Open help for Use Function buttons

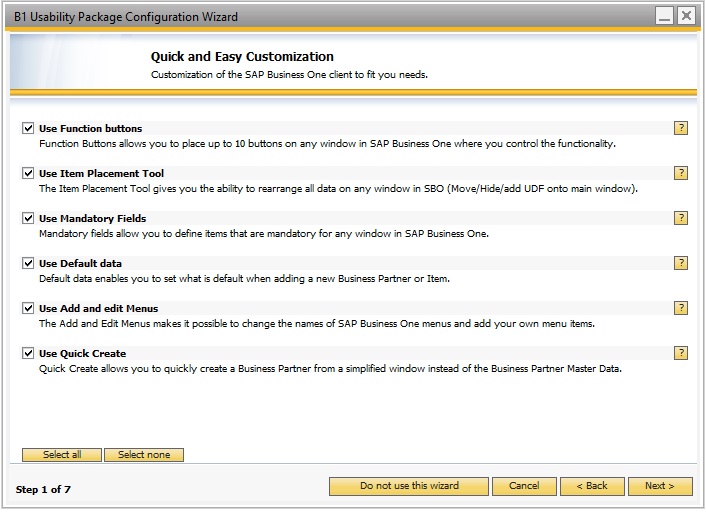coord(680,128)
